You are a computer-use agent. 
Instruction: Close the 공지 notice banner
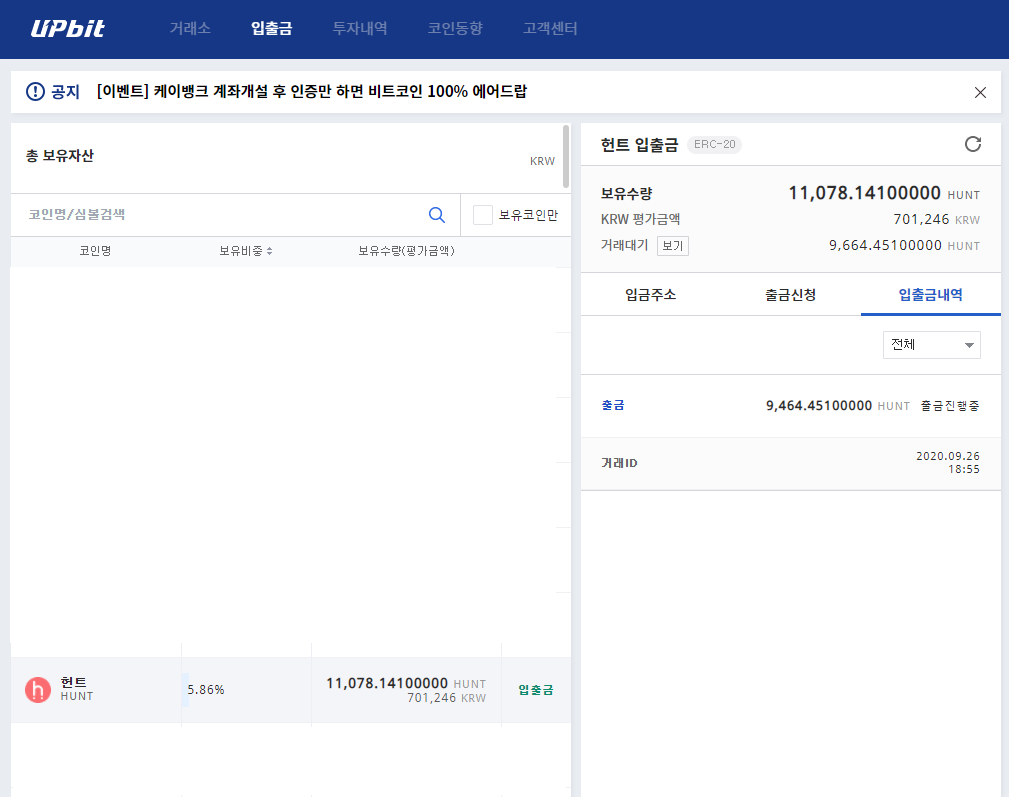980,93
